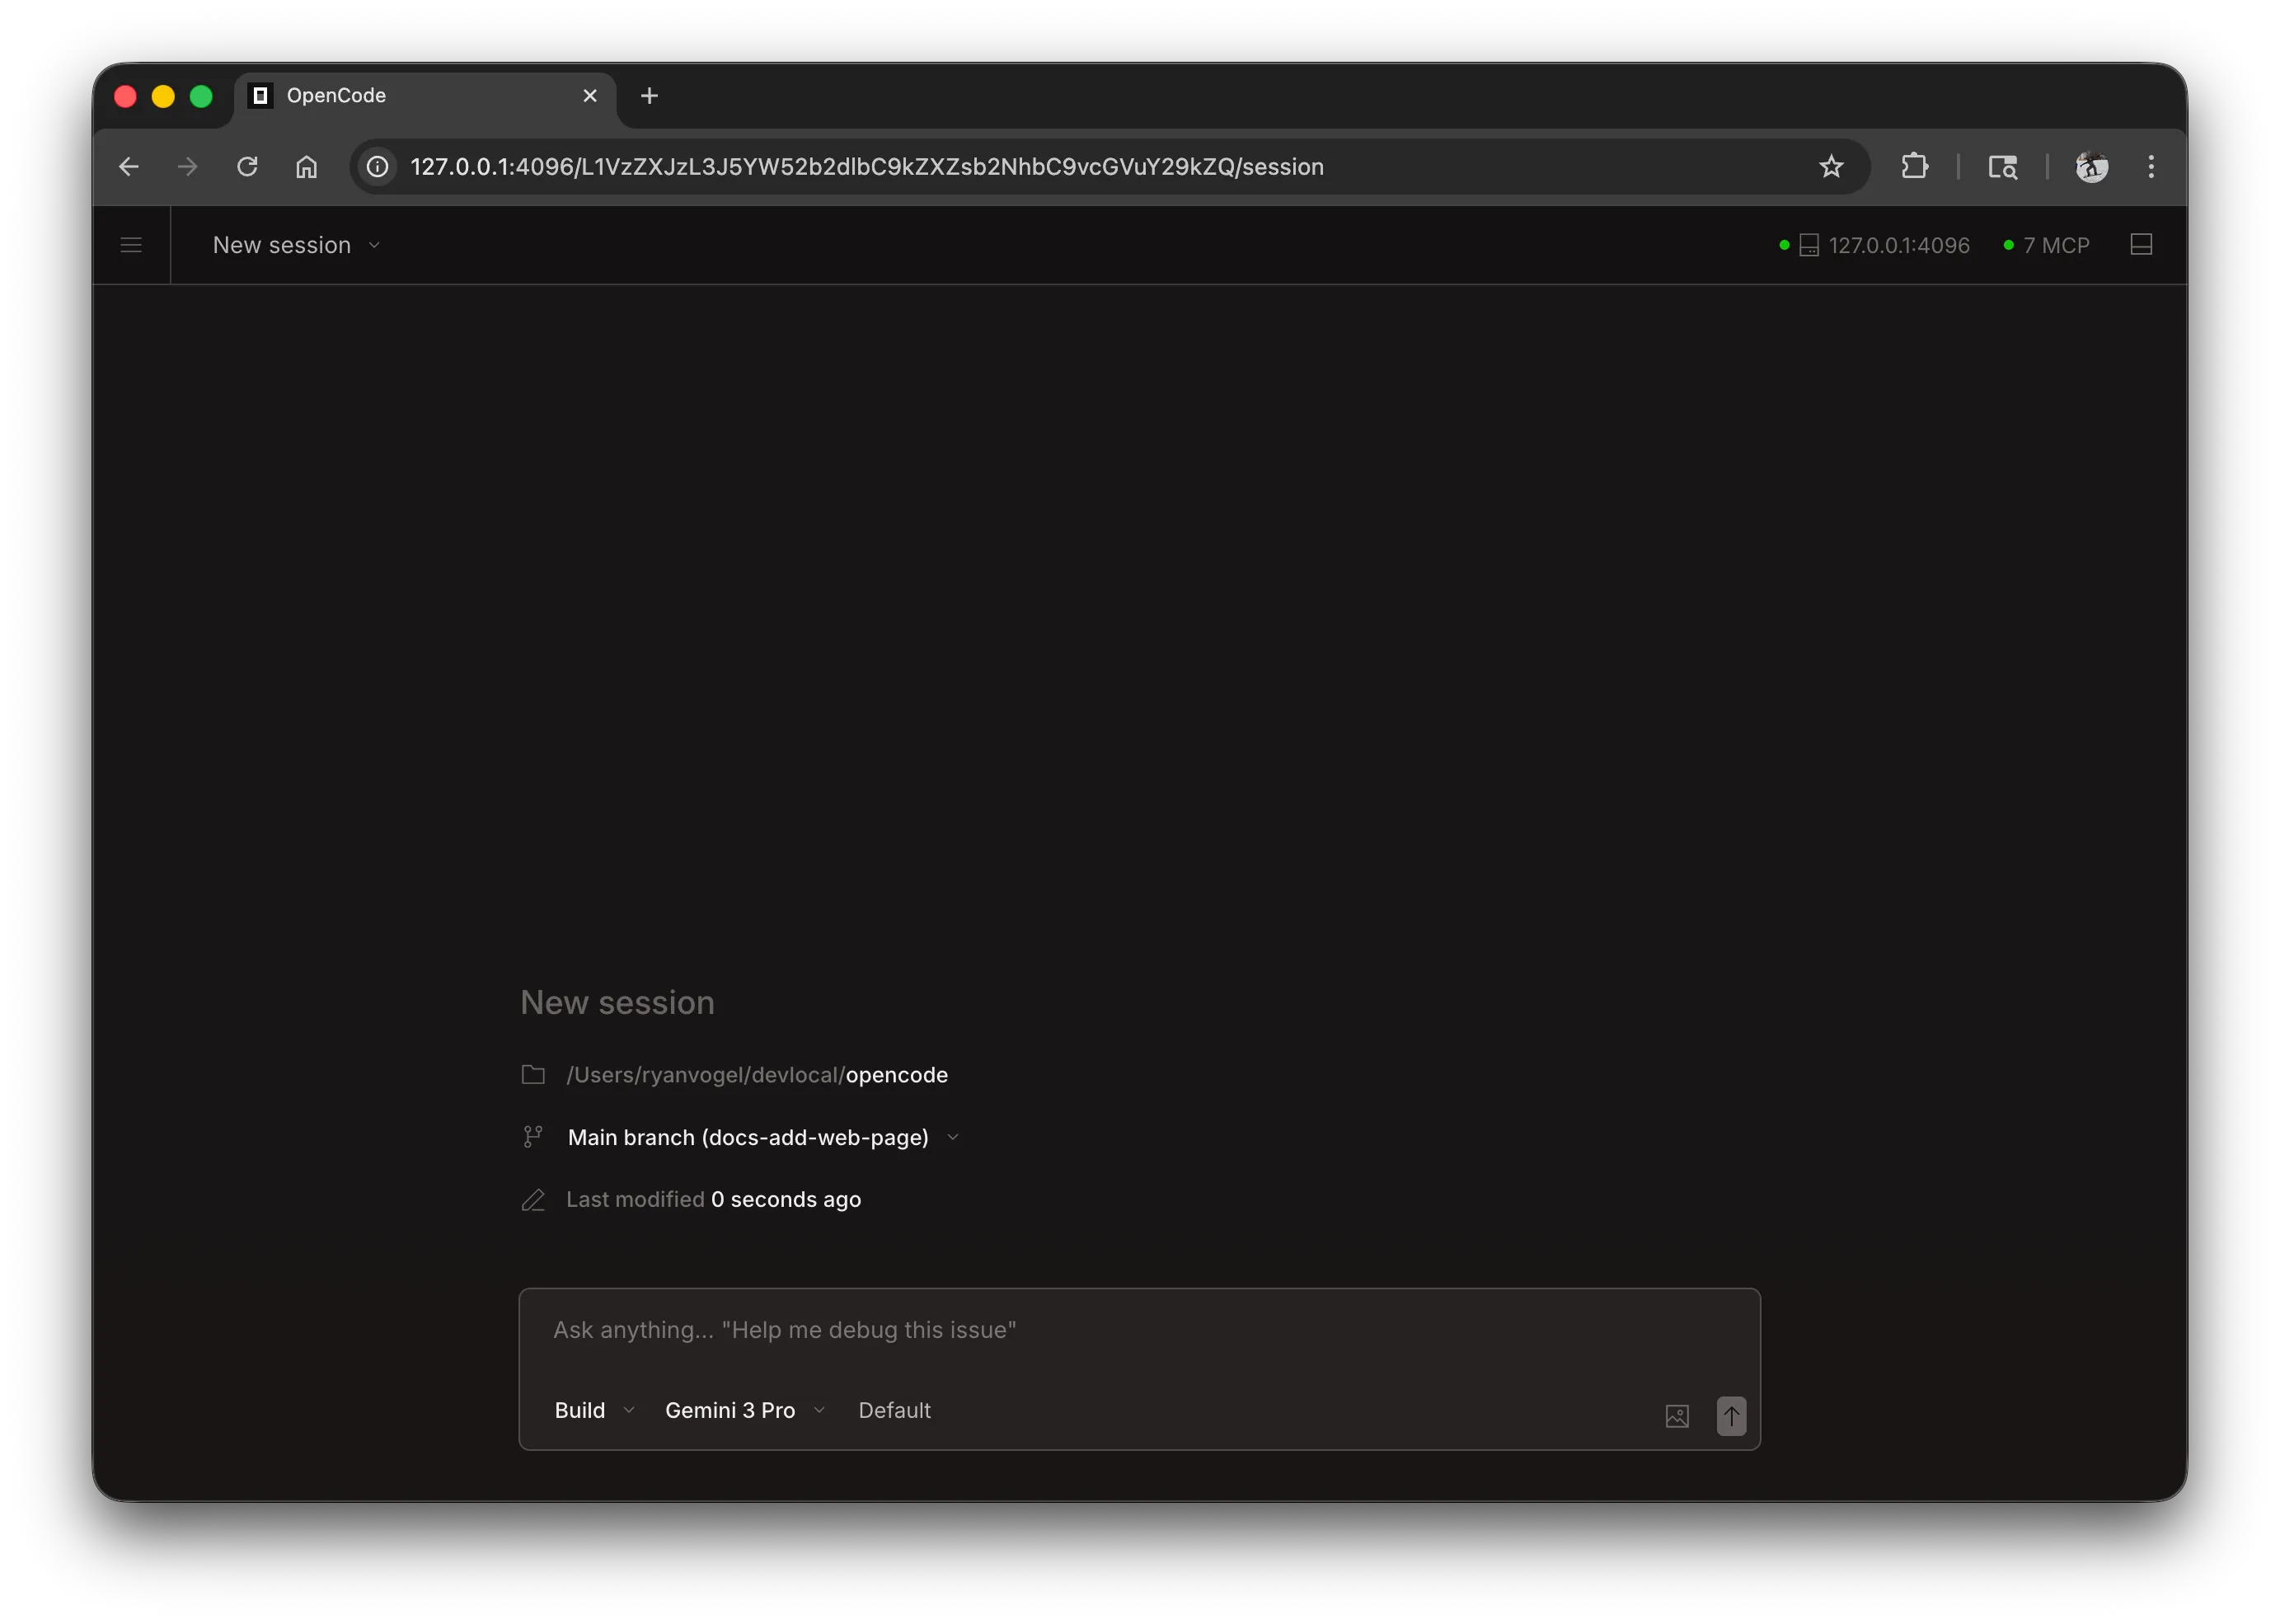
Task: Open the /Users/ryanvogel/devlocal/opencode path
Action: pos(757,1074)
